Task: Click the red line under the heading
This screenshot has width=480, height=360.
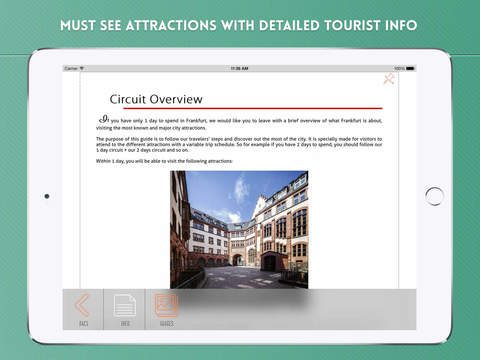Action: [253, 108]
